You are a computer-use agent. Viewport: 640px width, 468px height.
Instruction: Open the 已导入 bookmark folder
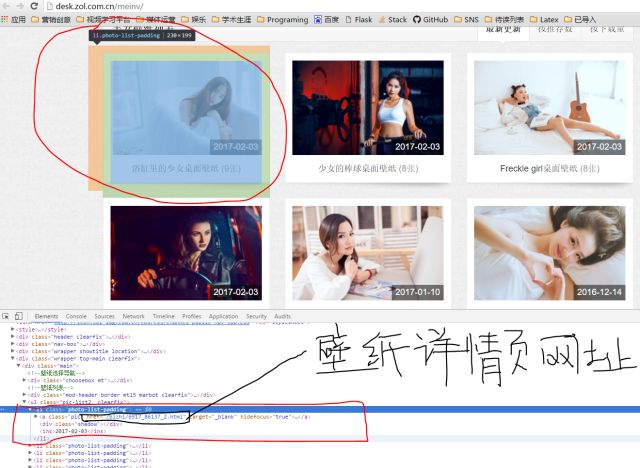point(580,20)
